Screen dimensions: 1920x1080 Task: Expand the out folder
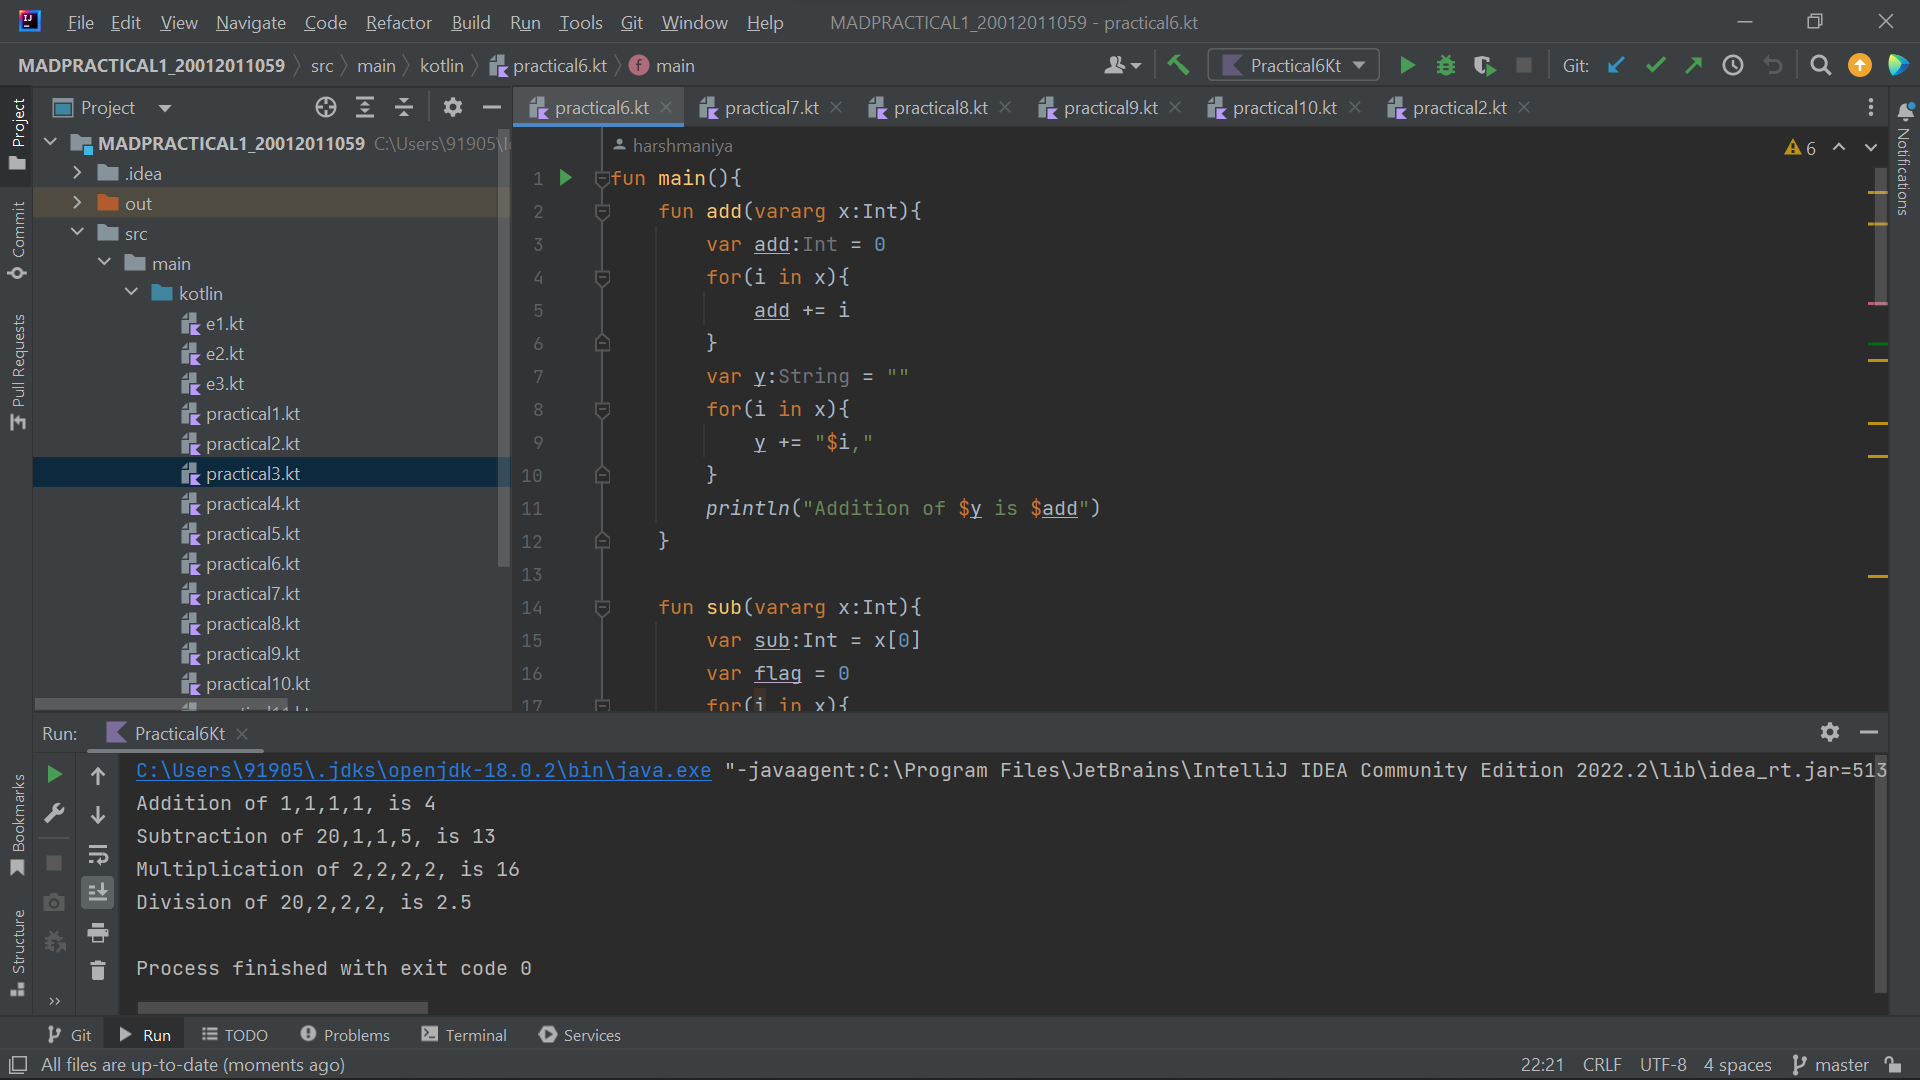[77, 203]
